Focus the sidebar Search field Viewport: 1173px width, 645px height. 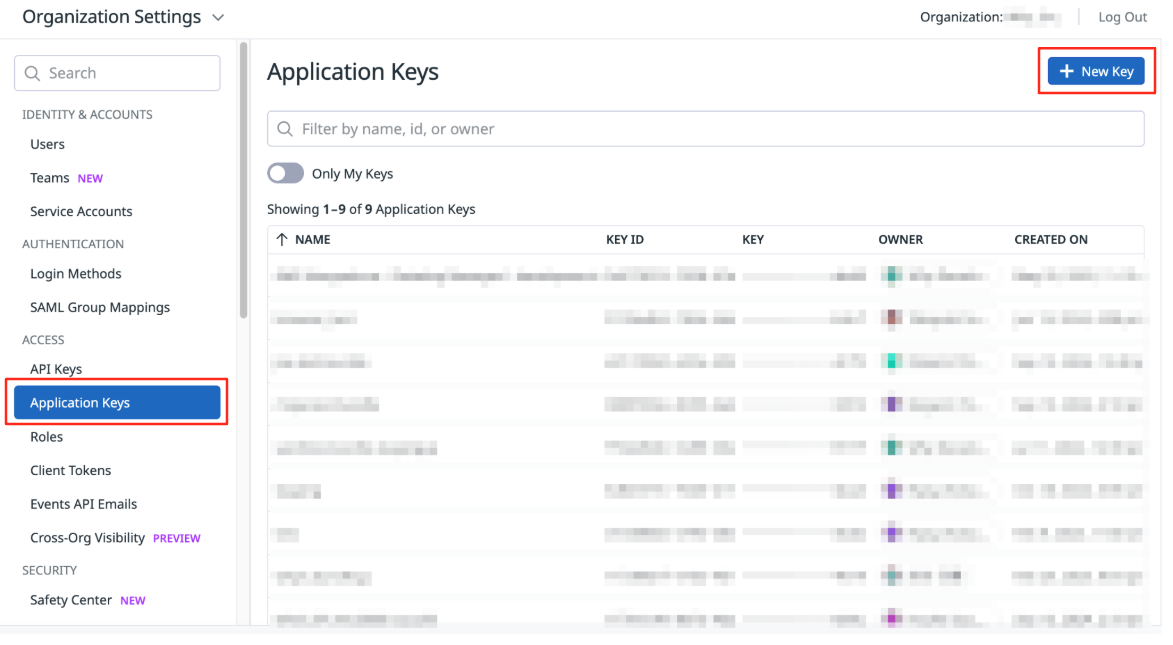[x=118, y=73]
